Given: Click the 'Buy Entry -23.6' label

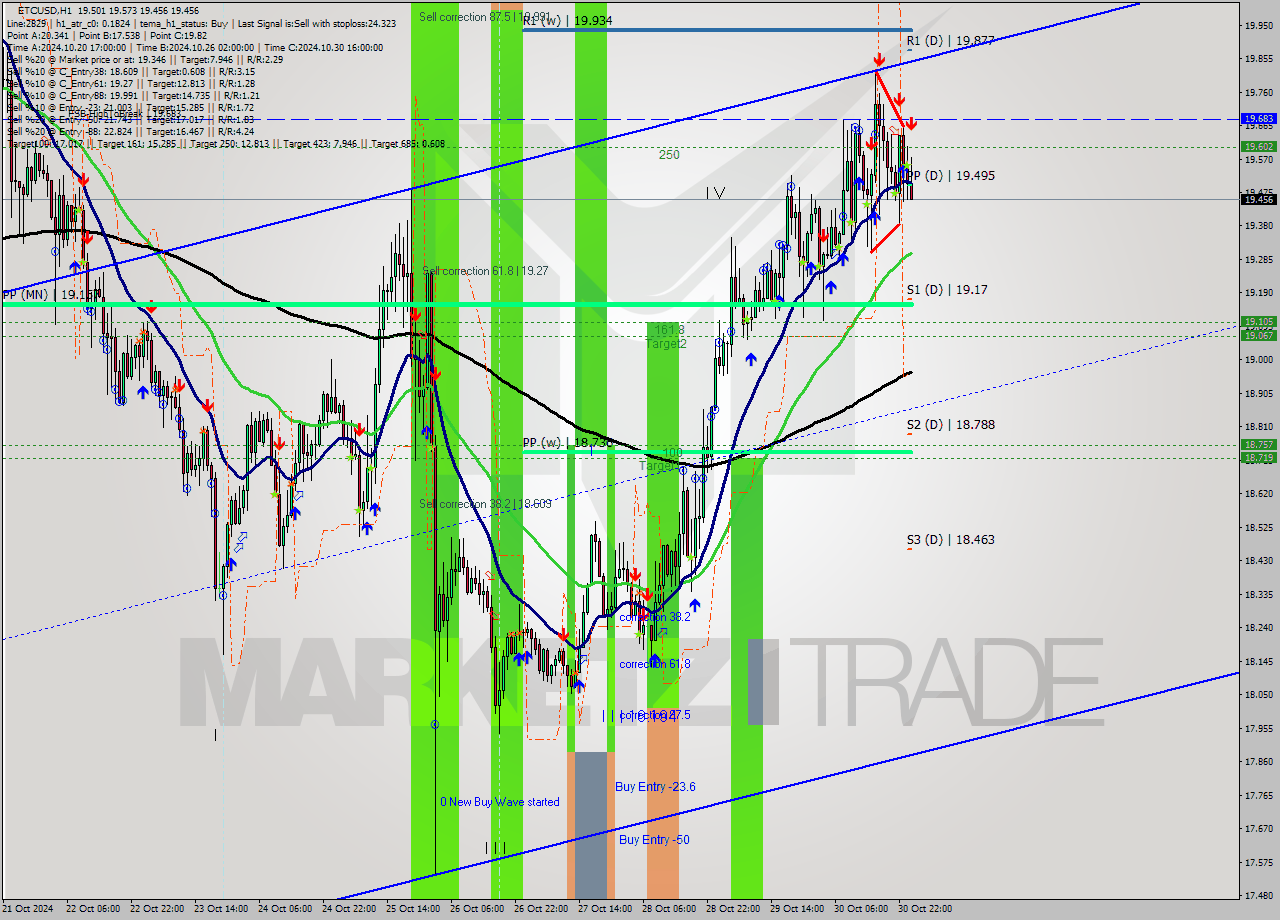Looking at the screenshot, I should [655, 787].
